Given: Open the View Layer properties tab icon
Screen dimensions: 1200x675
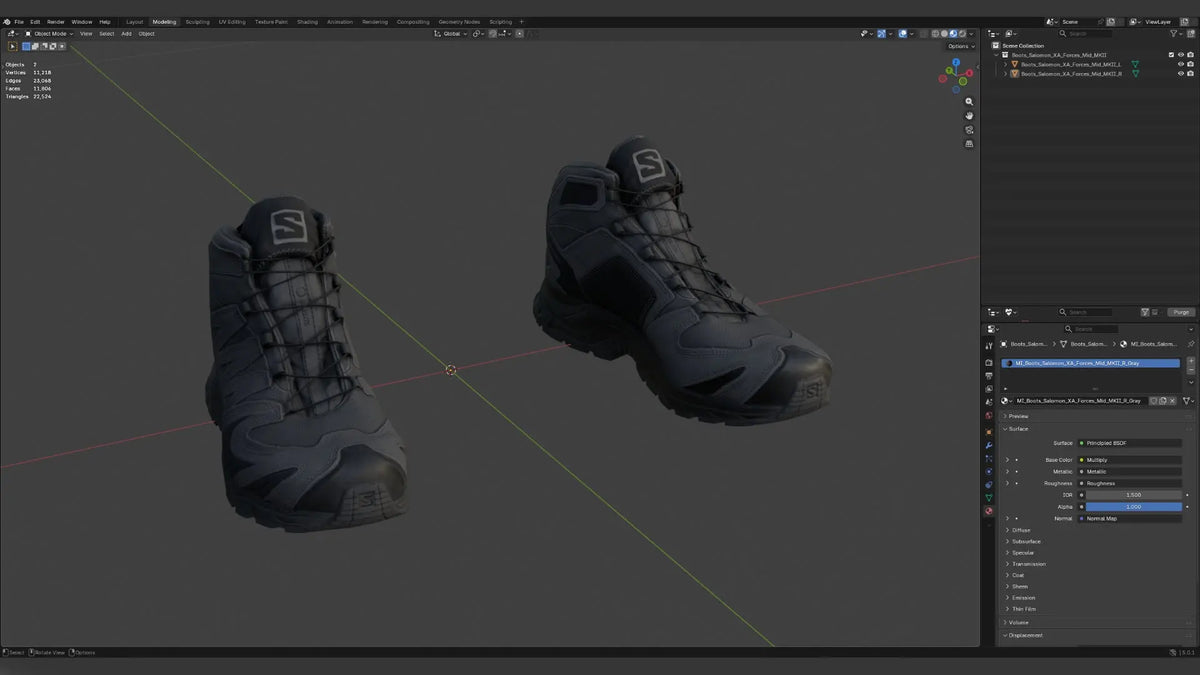Looking at the screenshot, I should [x=989, y=389].
